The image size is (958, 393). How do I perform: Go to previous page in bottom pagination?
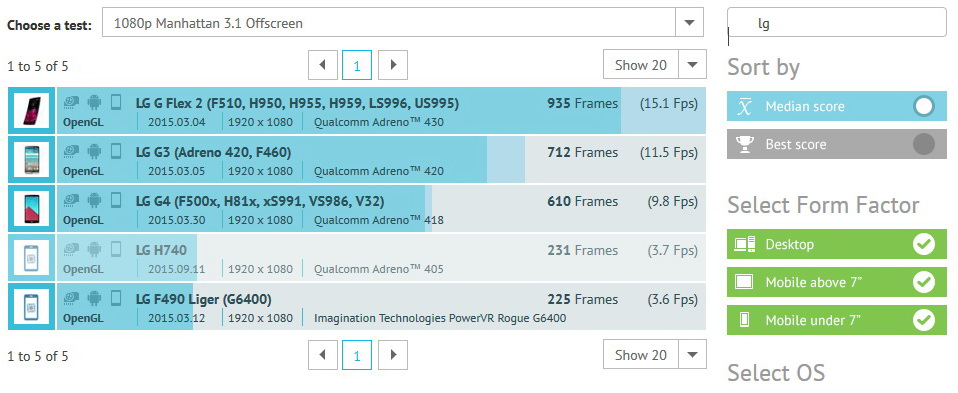click(x=323, y=354)
